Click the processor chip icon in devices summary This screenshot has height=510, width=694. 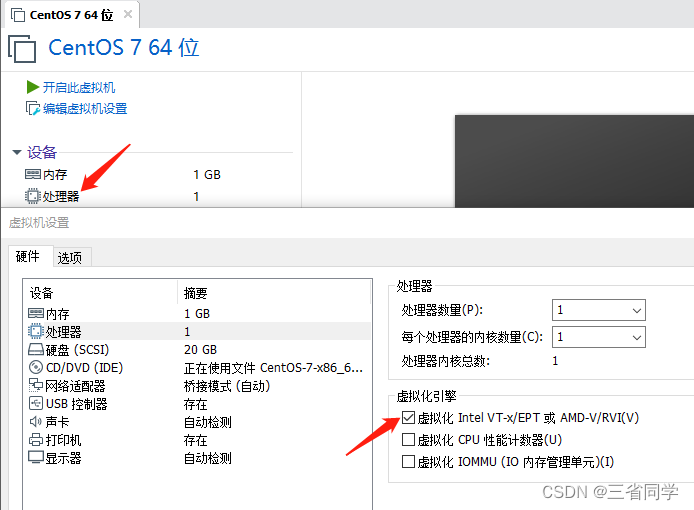33,196
